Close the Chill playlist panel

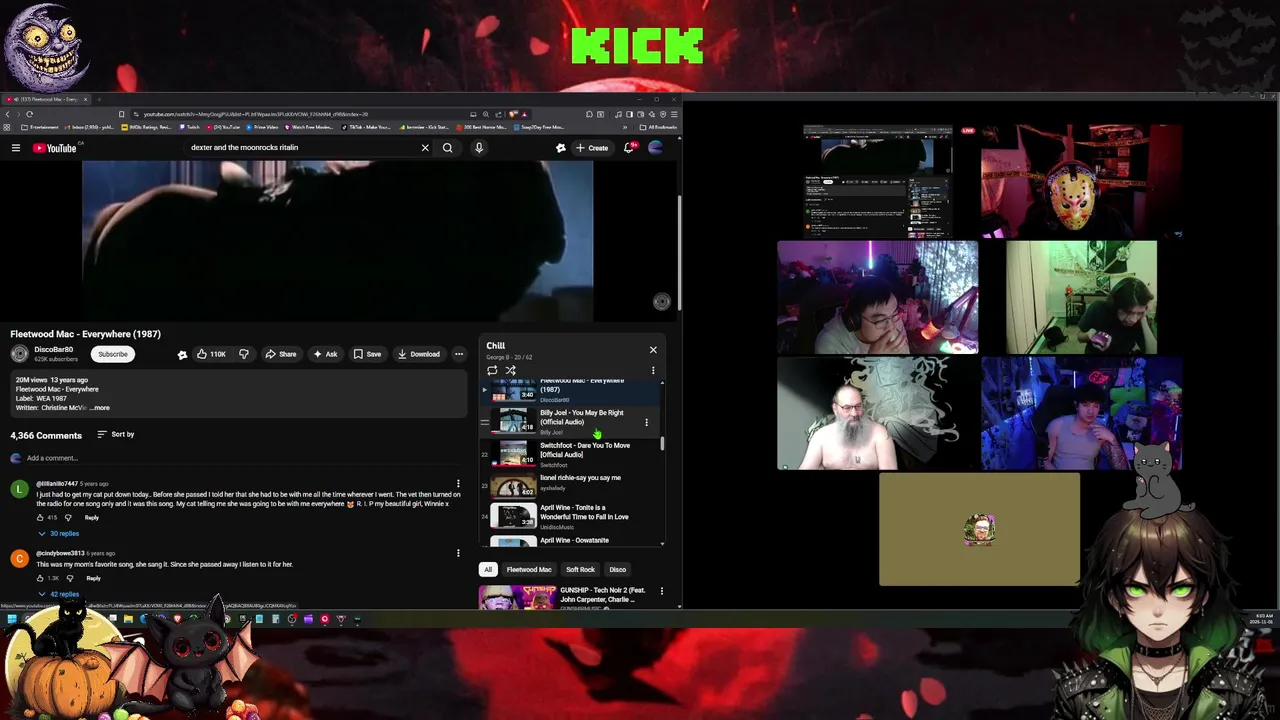653,350
